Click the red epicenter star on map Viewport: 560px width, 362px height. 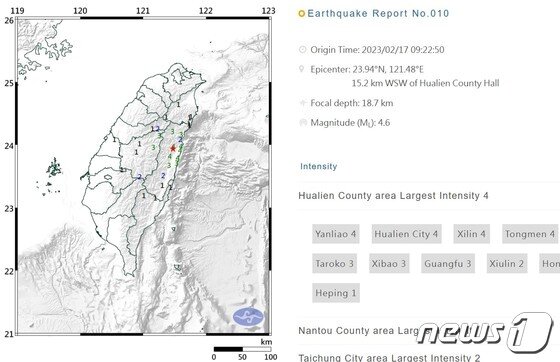click(173, 148)
